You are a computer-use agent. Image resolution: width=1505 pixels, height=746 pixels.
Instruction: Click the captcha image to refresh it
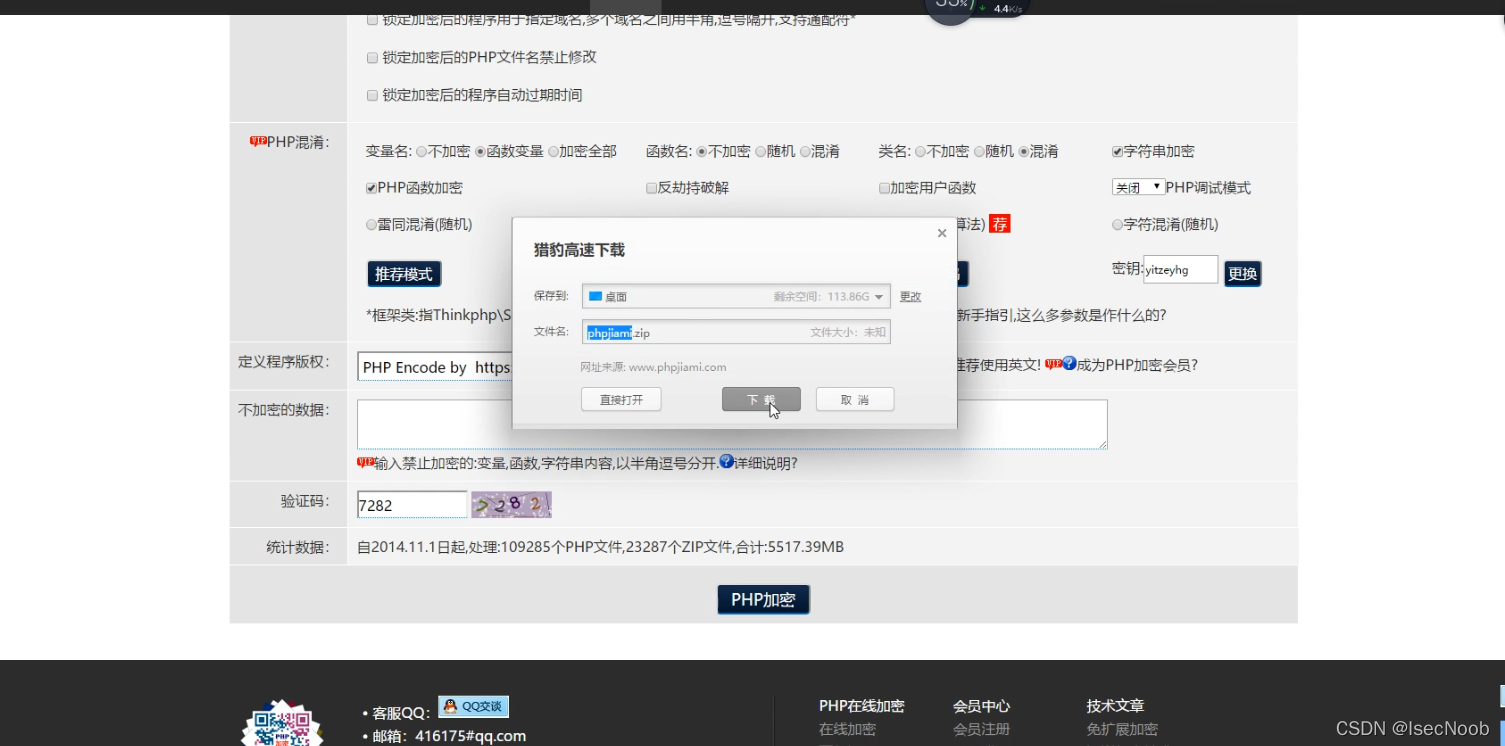point(511,505)
